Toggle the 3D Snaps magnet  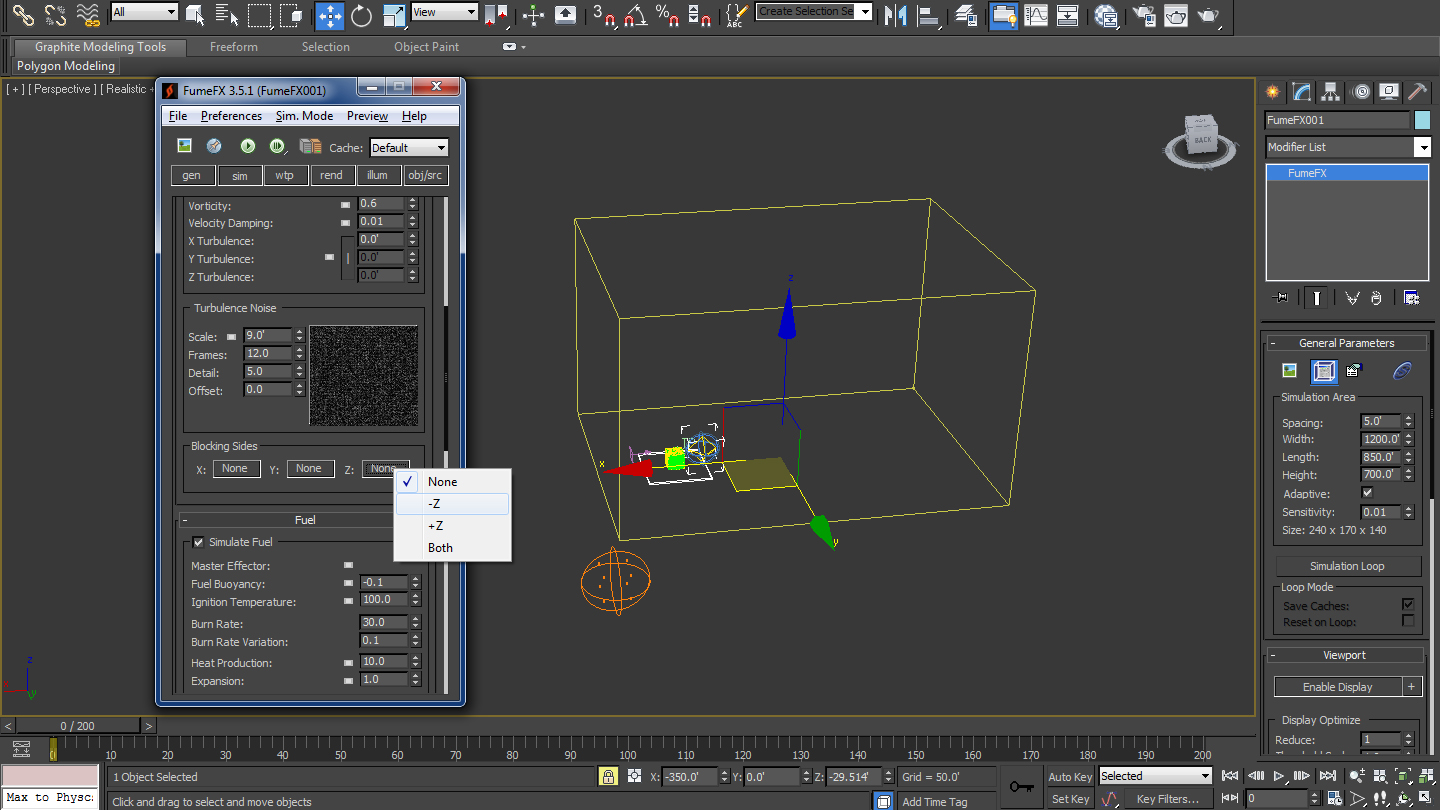pyautogui.click(x=603, y=15)
